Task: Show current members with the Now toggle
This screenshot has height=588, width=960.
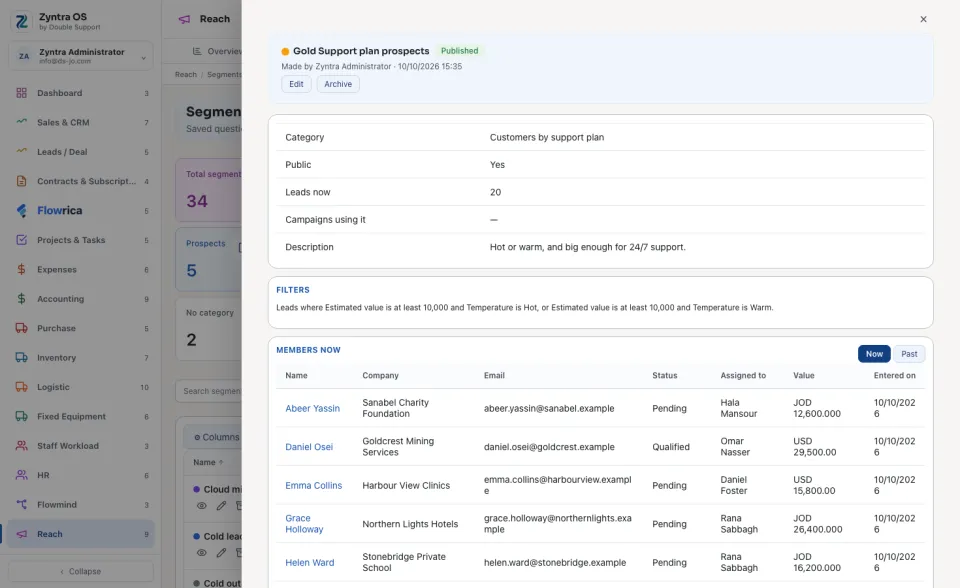Action: 874,354
